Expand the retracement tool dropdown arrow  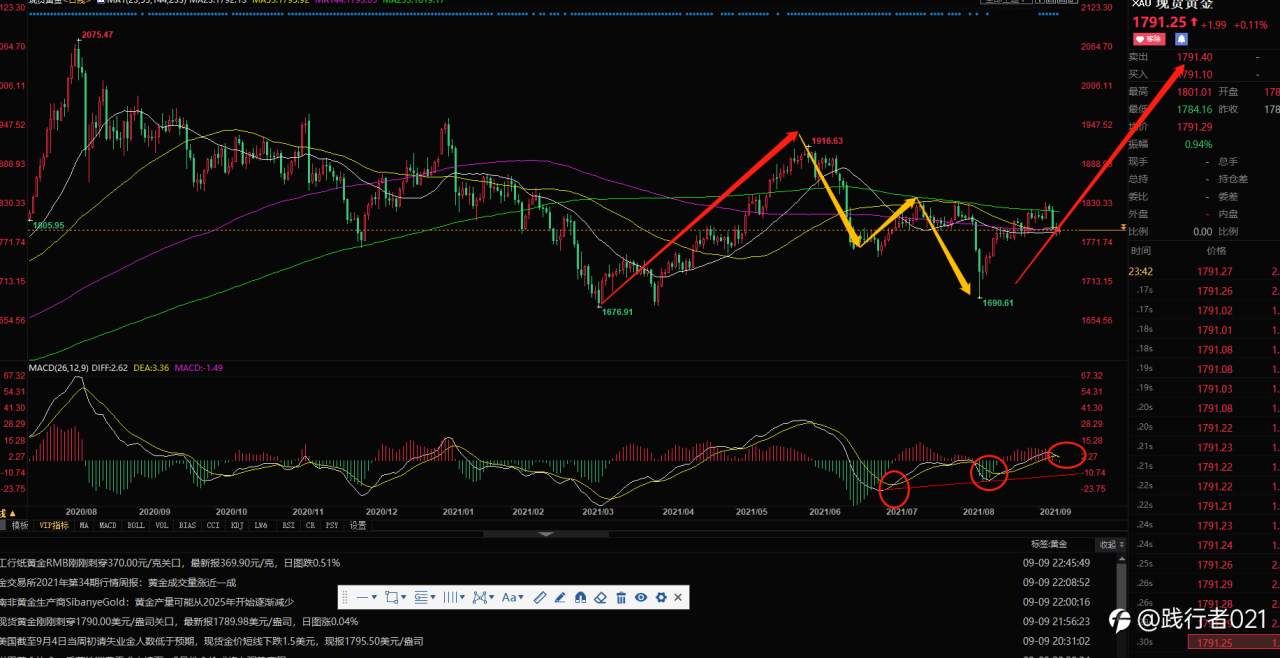433,597
